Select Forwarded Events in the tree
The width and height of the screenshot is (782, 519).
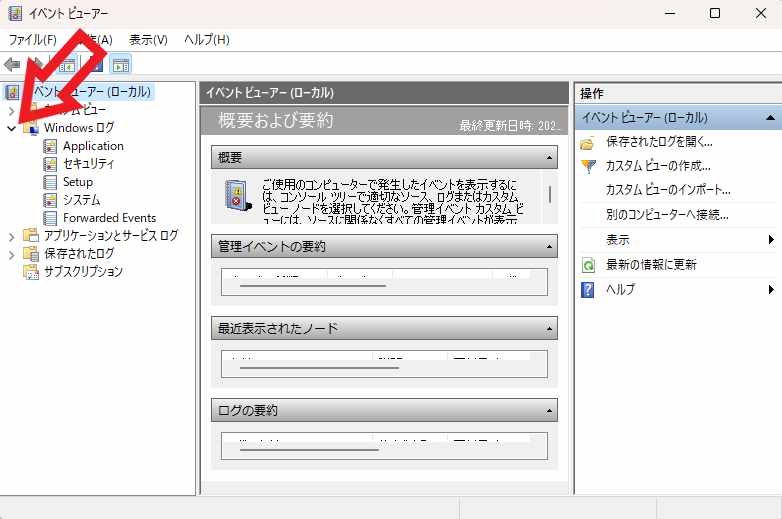click(109, 218)
